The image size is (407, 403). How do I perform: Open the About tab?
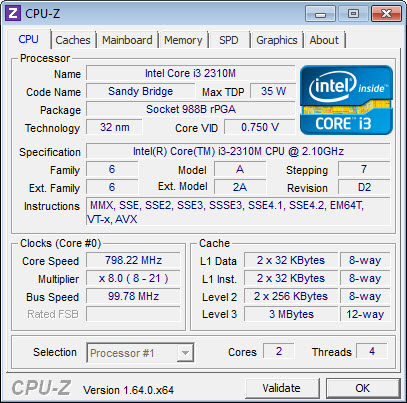pos(324,40)
